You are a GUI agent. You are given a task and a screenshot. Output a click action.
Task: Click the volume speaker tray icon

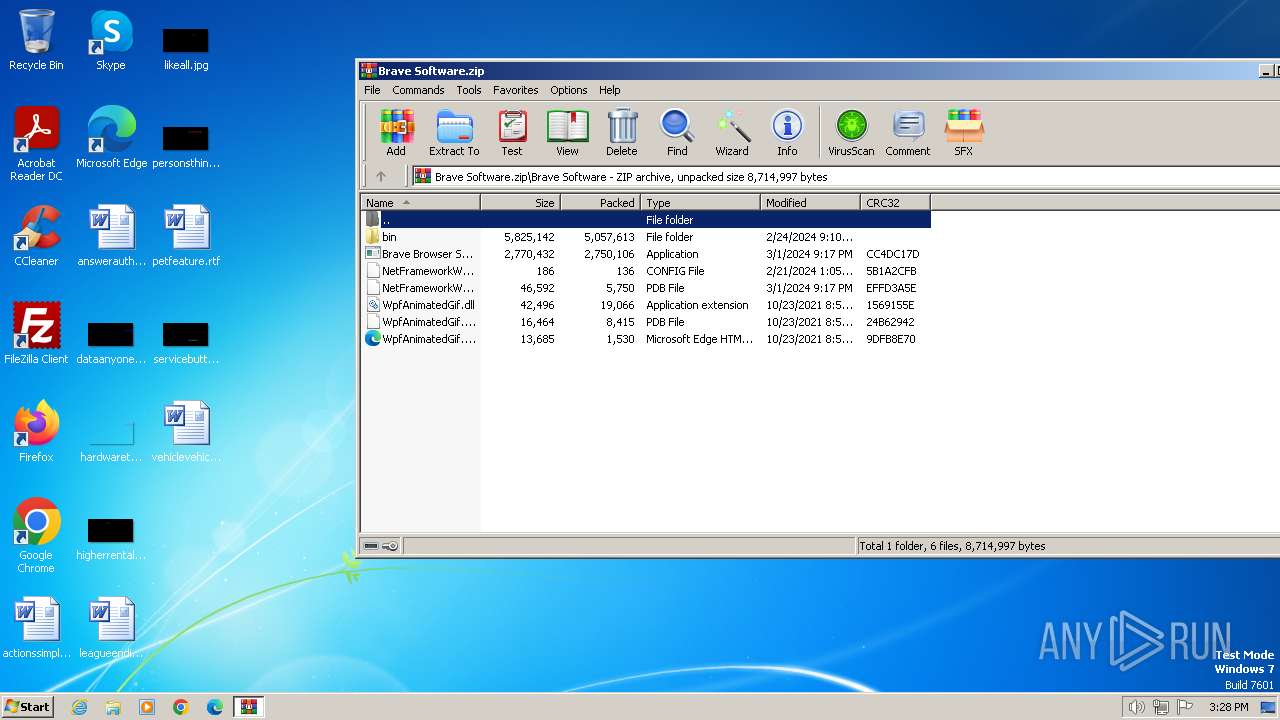(1136, 707)
